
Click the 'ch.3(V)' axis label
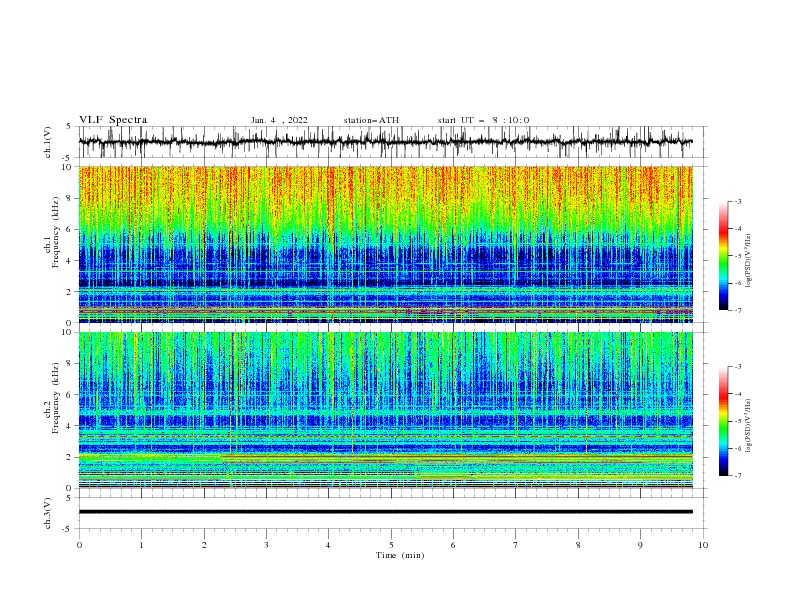(x=48, y=513)
